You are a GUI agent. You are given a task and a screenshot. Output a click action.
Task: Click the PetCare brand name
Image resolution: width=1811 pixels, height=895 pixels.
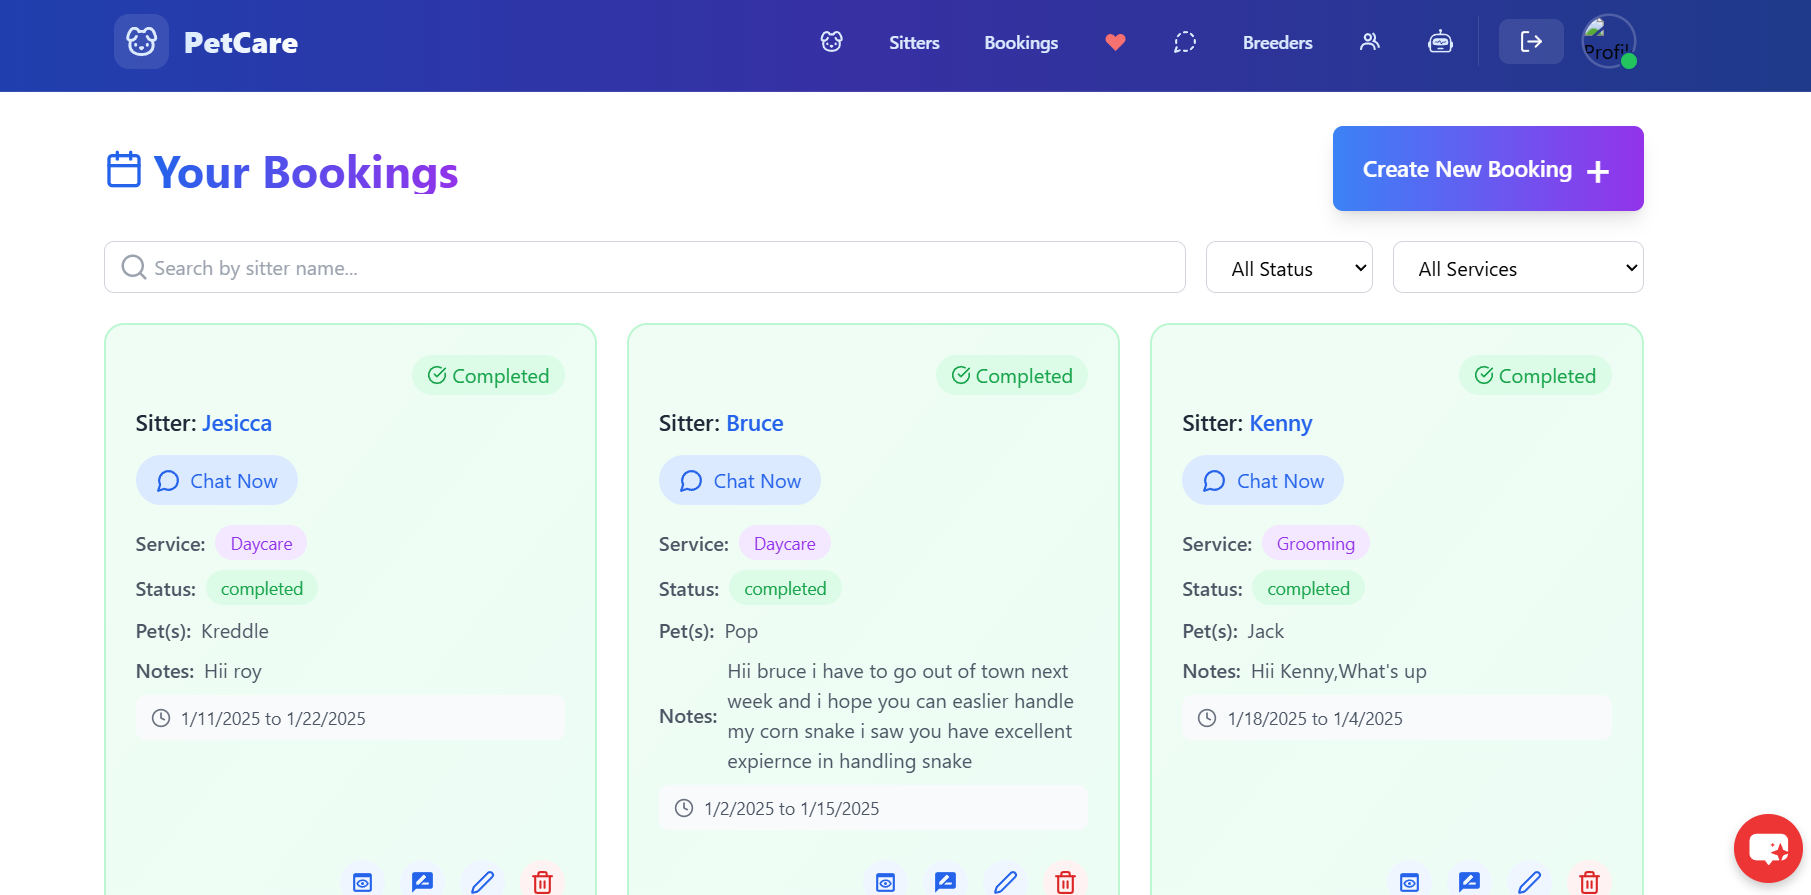[x=241, y=43]
